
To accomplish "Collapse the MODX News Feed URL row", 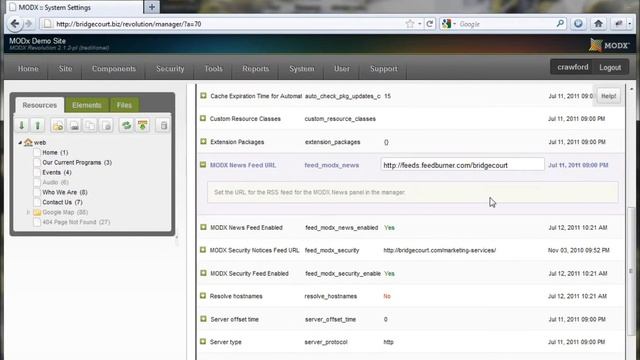I will 203,165.
